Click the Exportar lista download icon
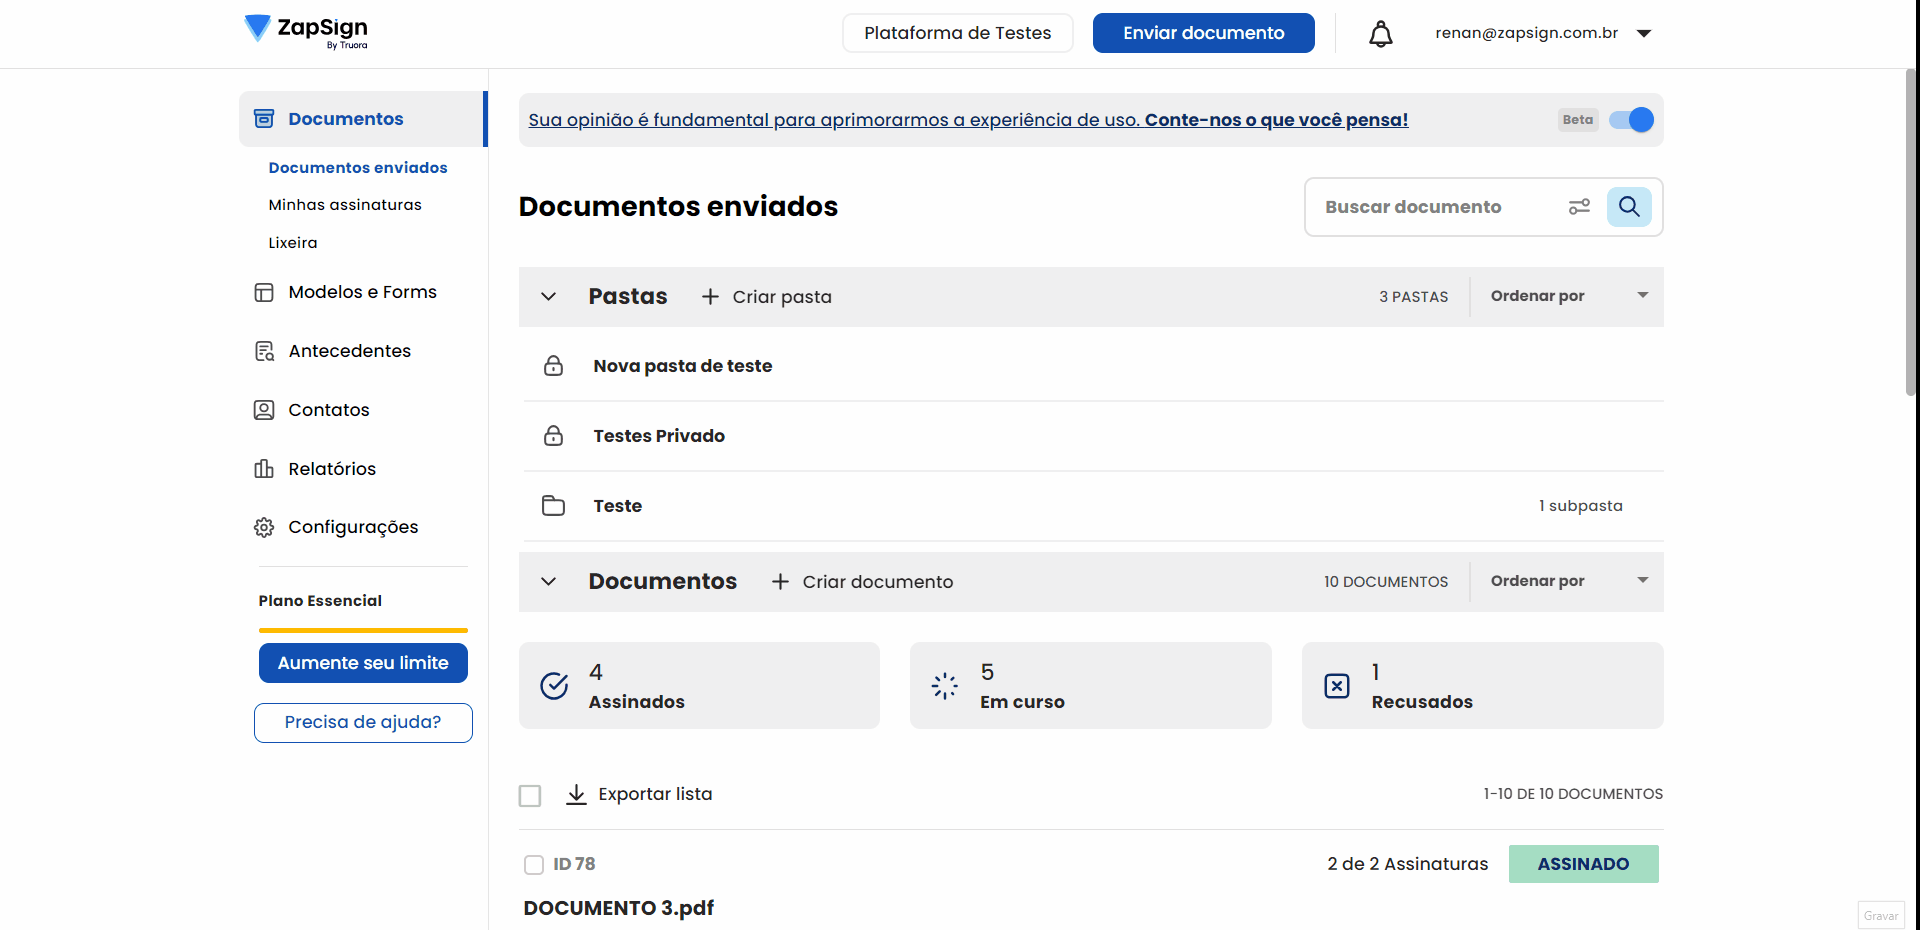 pos(576,795)
